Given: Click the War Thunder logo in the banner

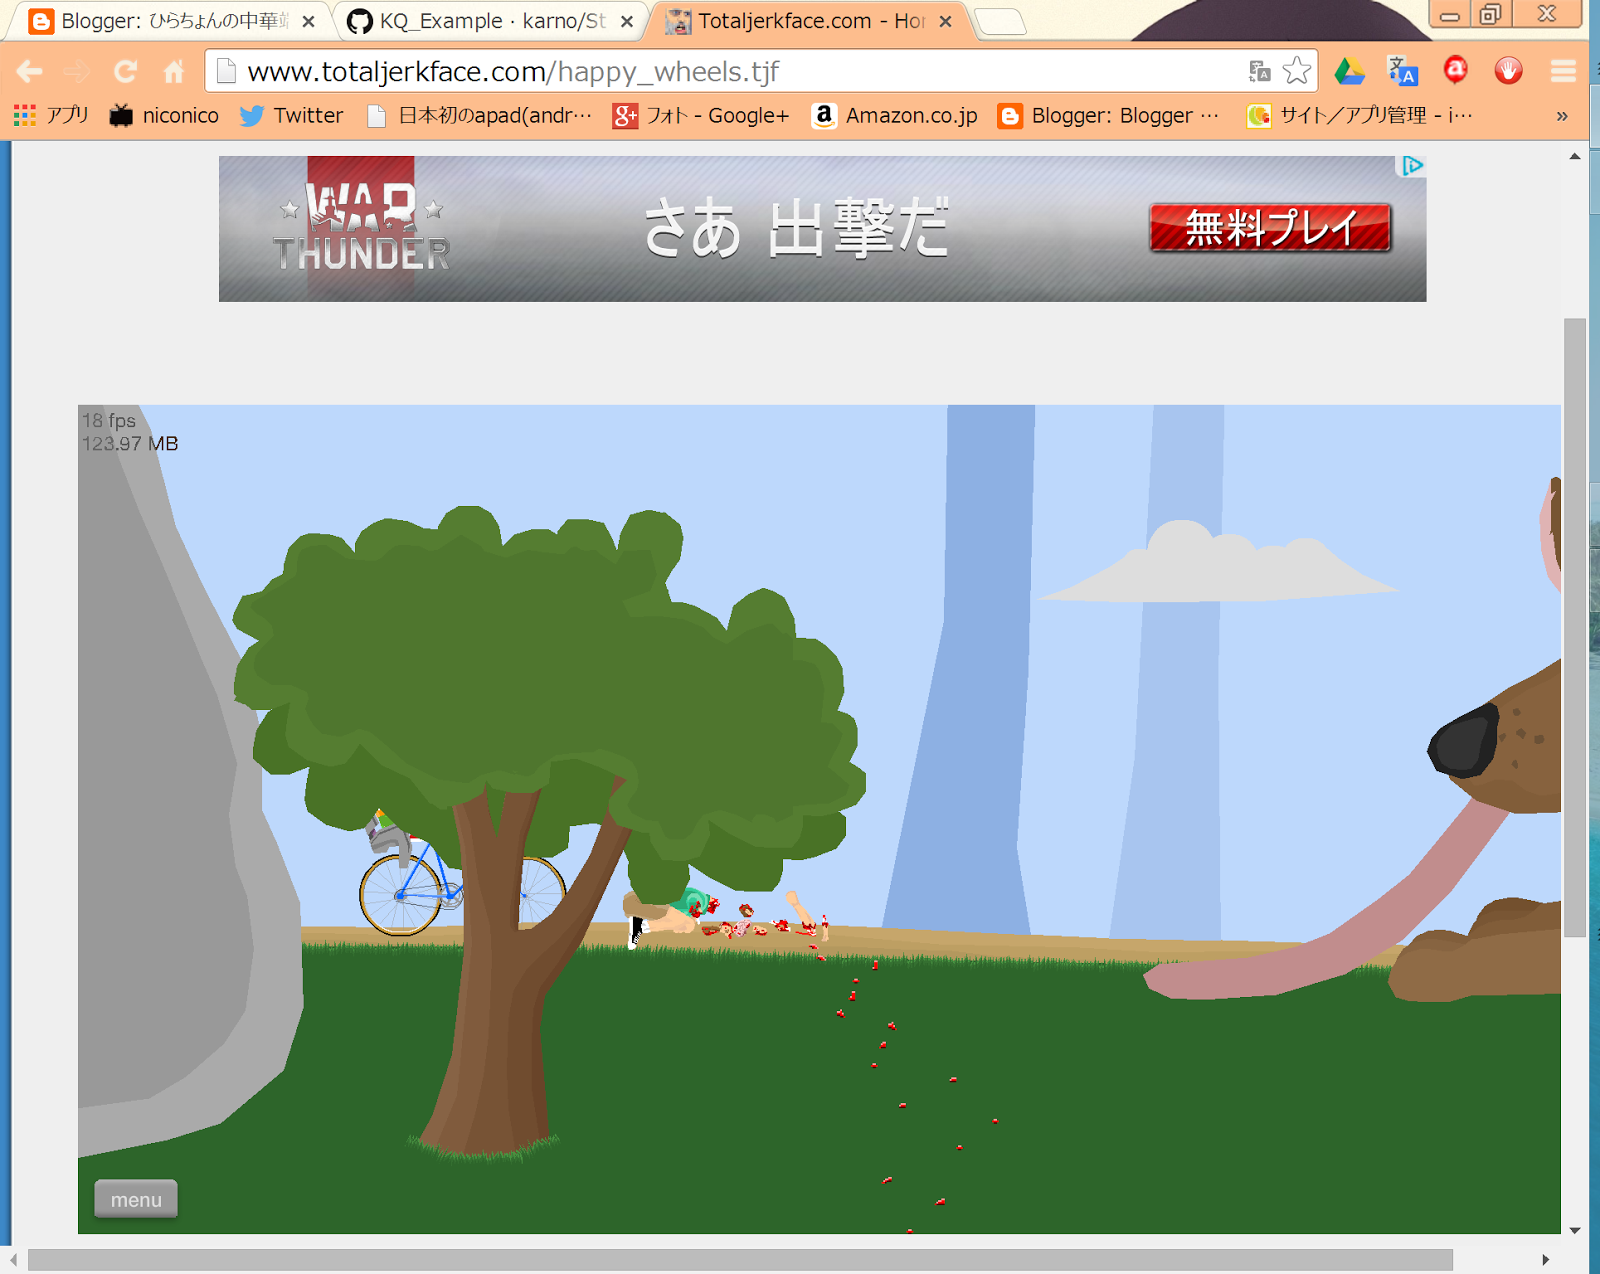Looking at the screenshot, I should (x=362, y=228).
